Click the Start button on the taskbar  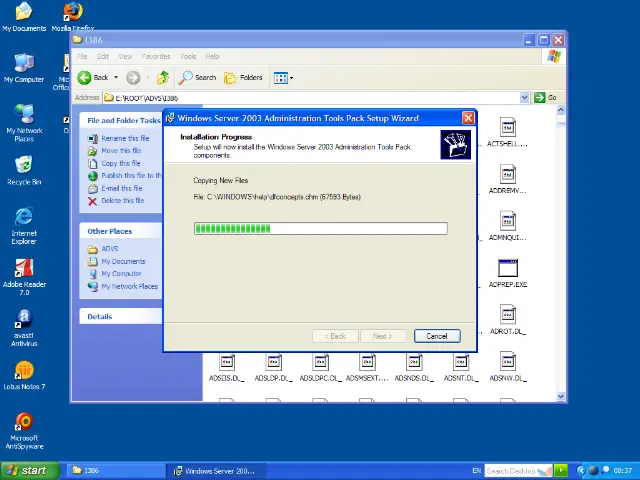[27, 470]
